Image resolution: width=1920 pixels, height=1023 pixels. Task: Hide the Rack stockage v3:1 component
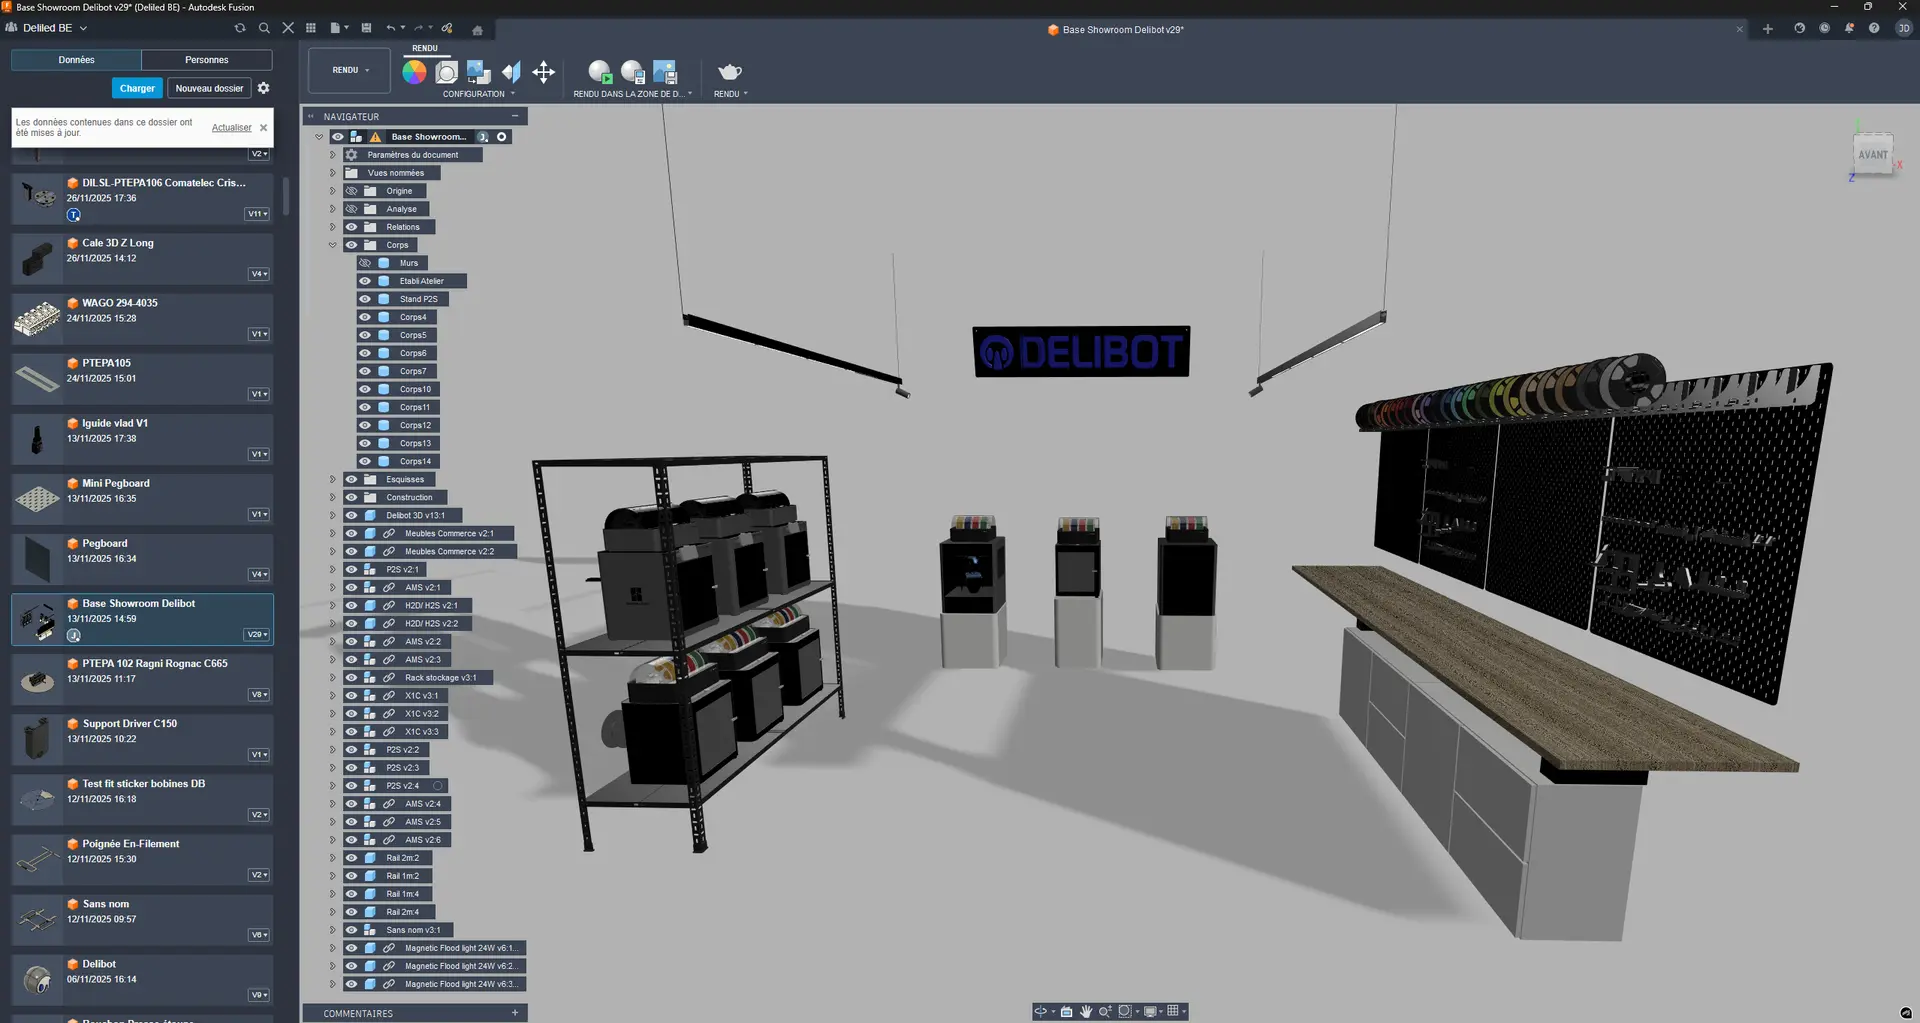pyautogui.click(x=351, y=678)
